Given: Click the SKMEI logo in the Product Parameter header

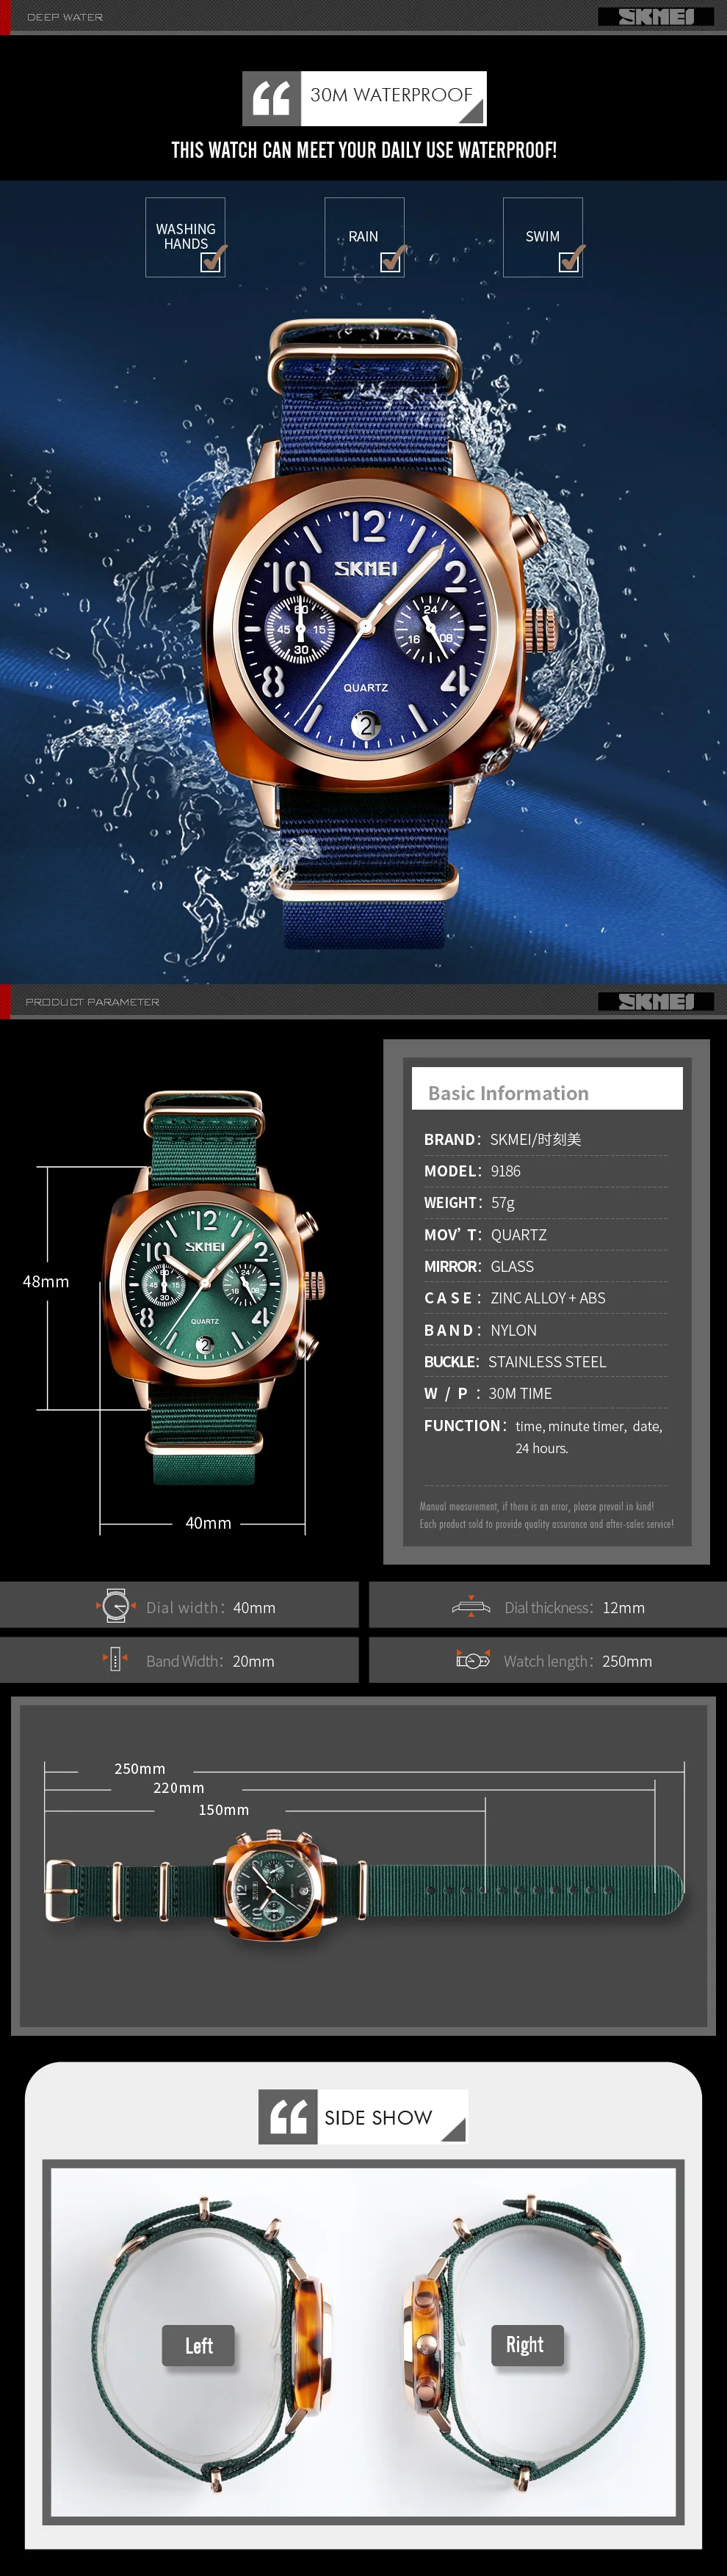Looking at the screenshot, I should [x=655, y=1001].
